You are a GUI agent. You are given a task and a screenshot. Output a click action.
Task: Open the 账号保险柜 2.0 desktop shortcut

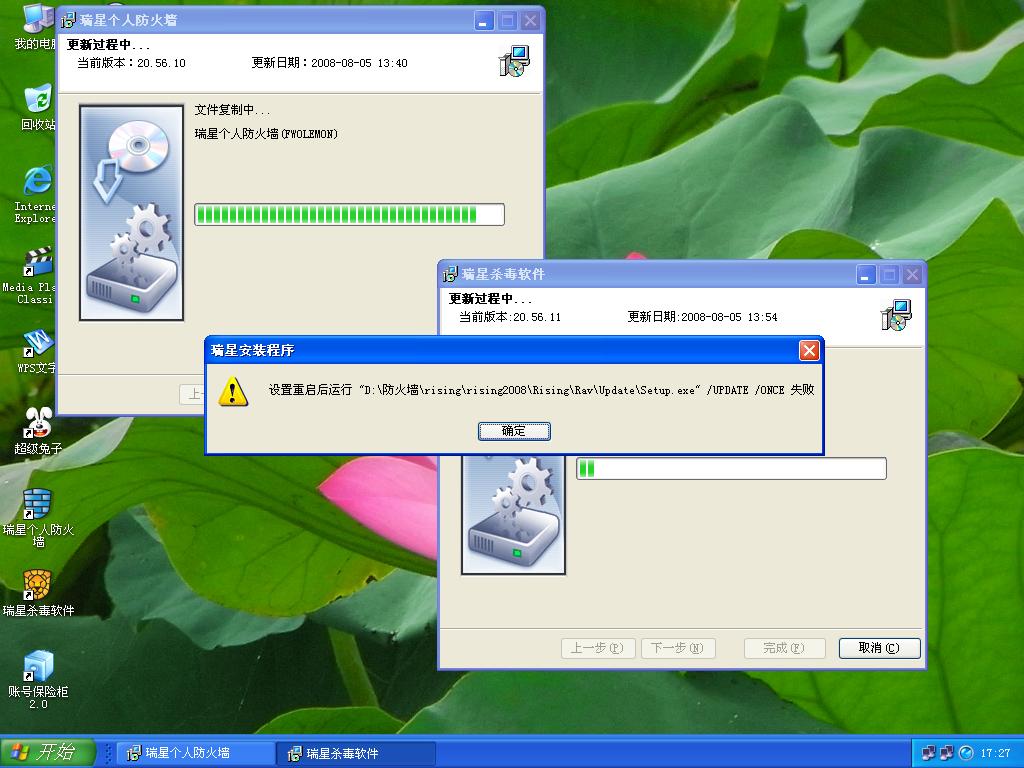click(38, 680)
